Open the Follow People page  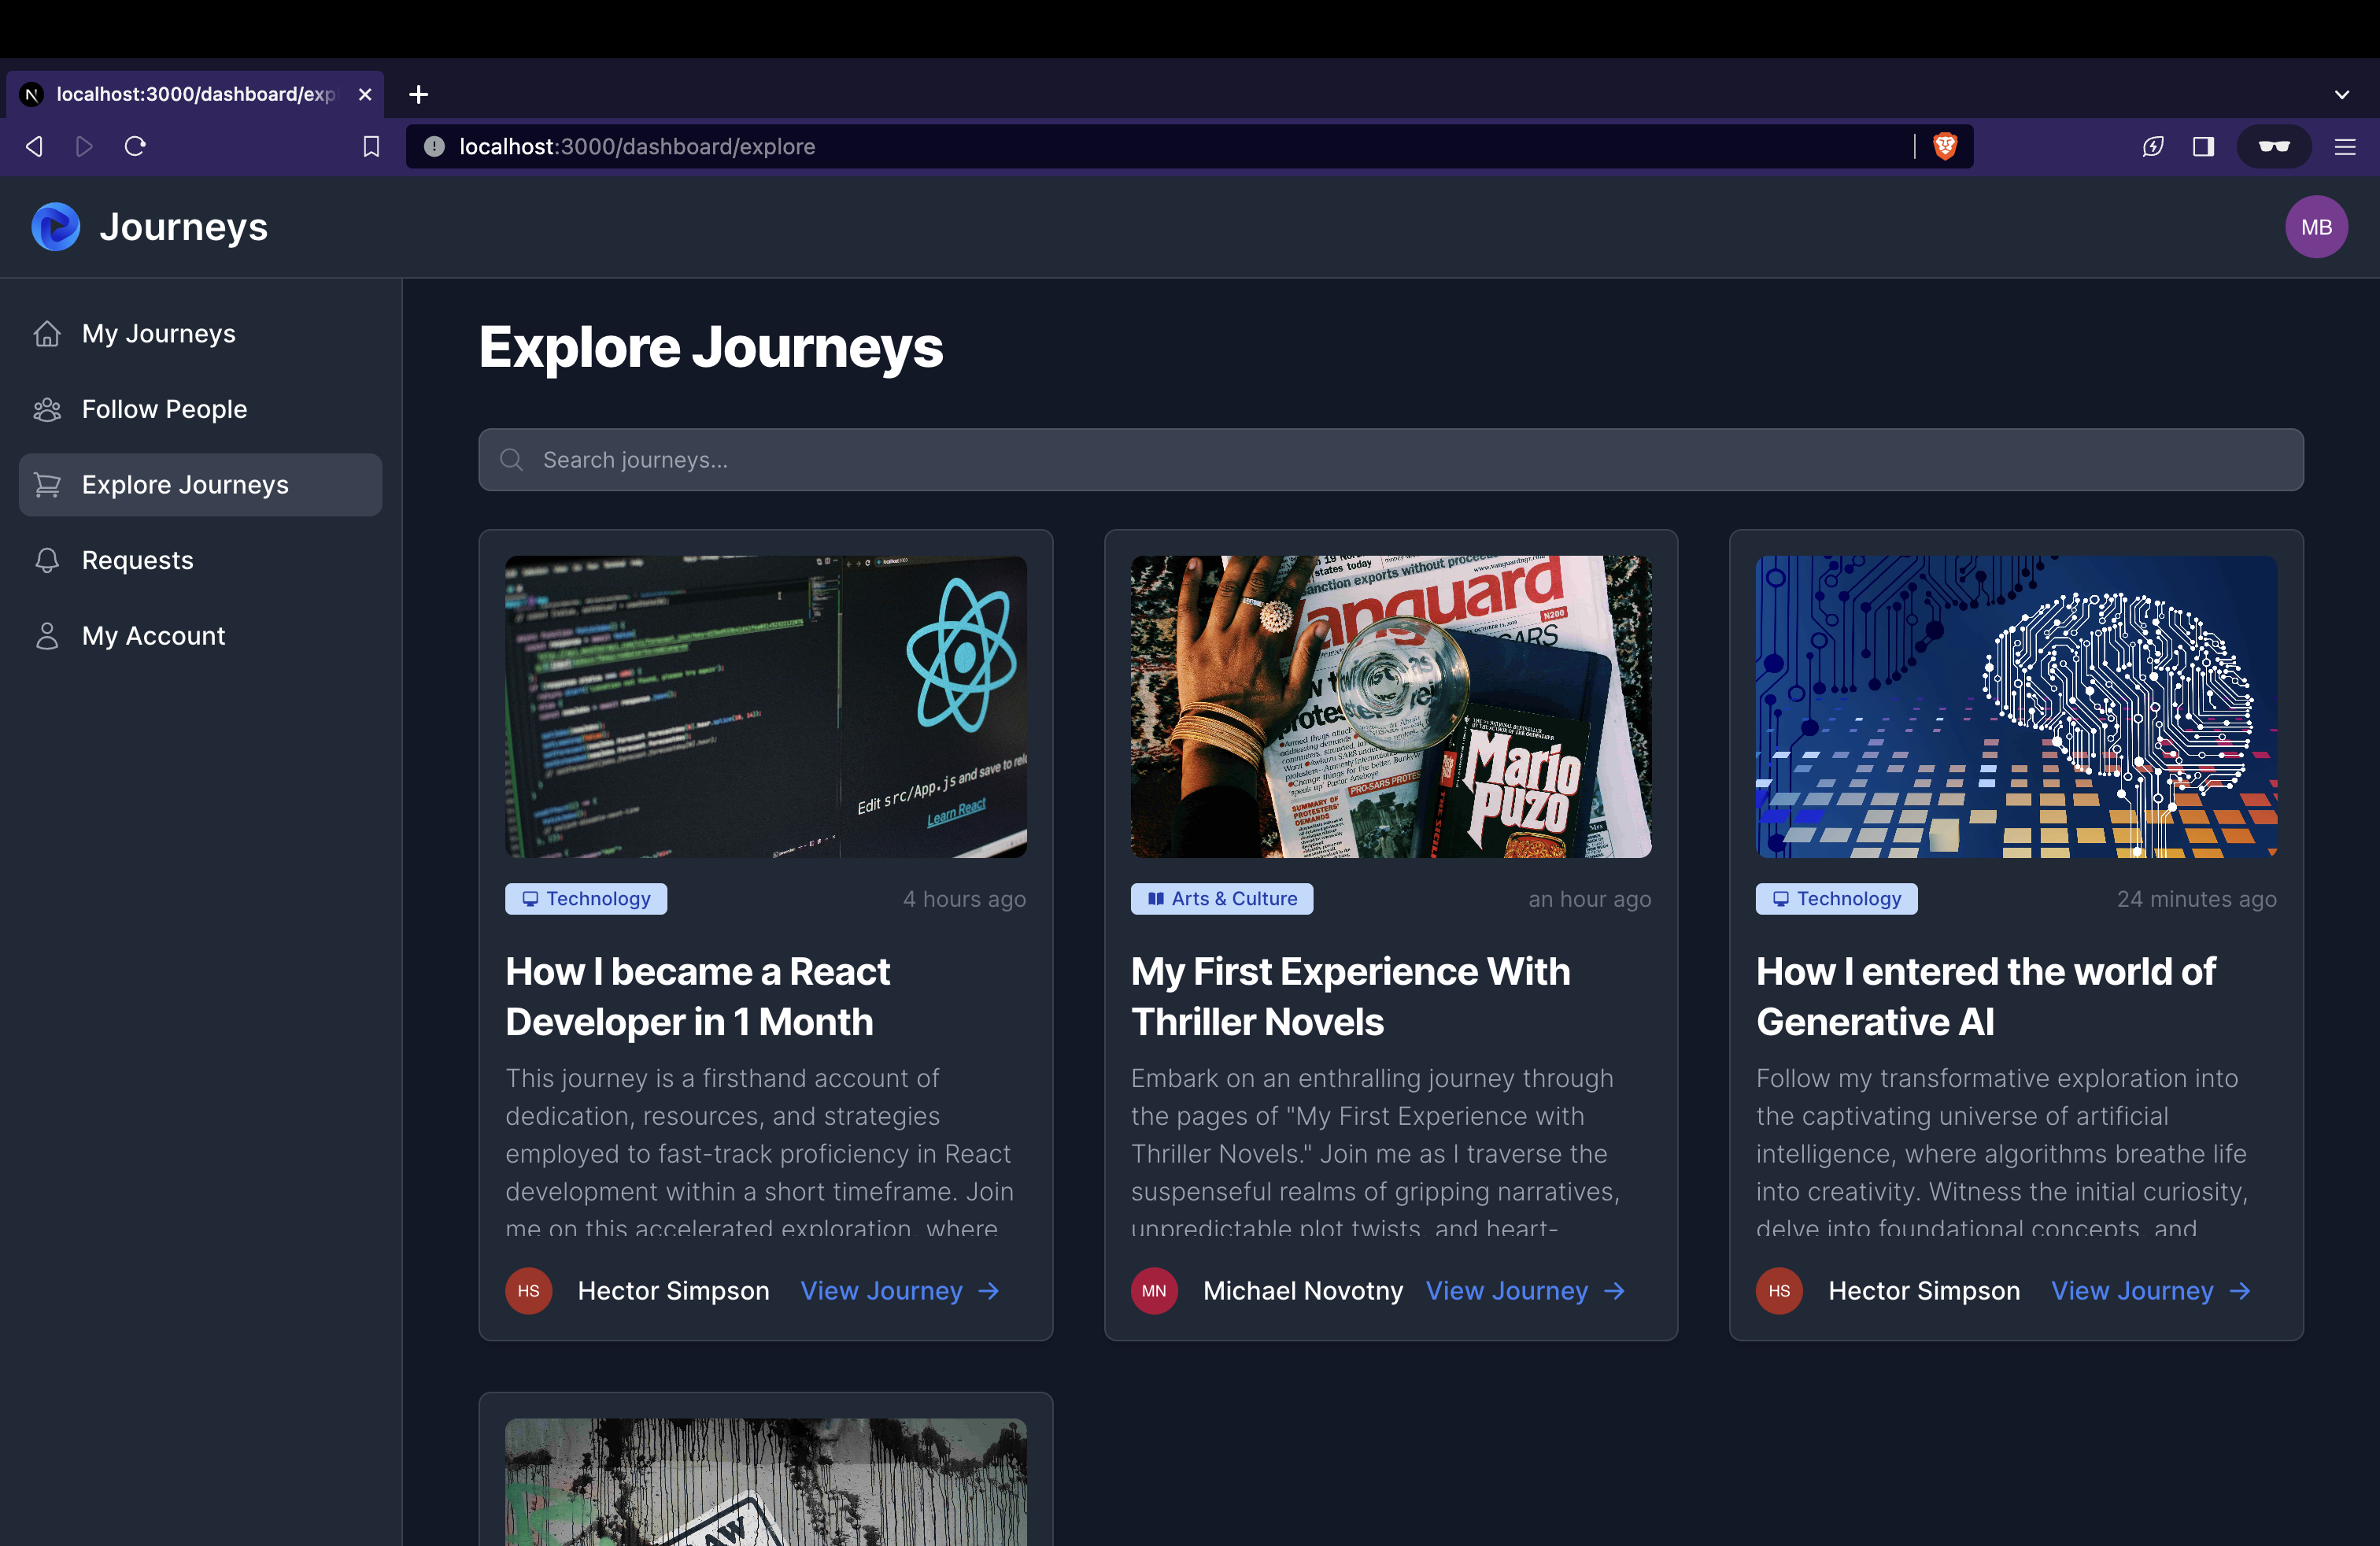[x=164, y=409]
